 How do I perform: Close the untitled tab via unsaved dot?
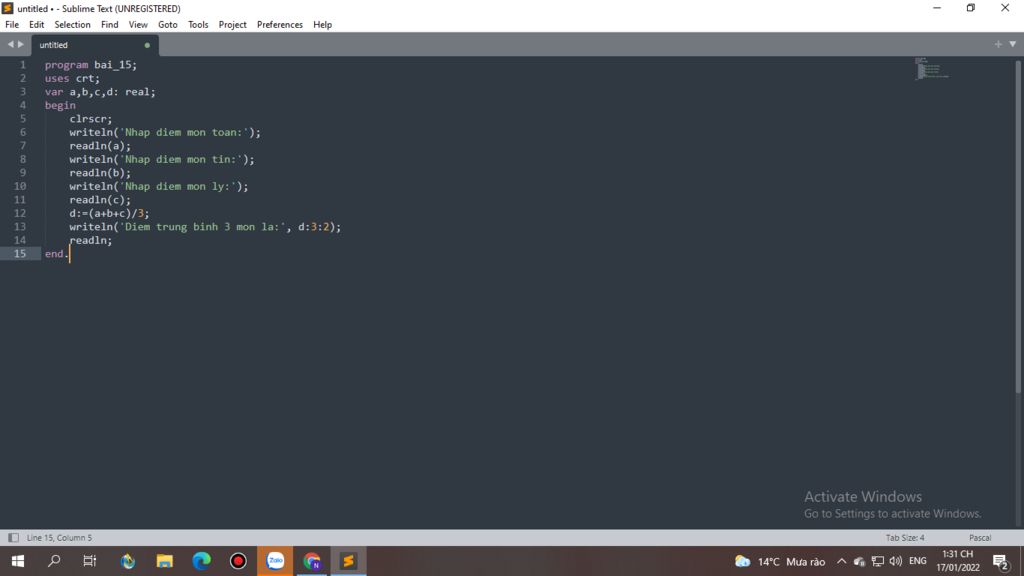[x=147, y=45]
